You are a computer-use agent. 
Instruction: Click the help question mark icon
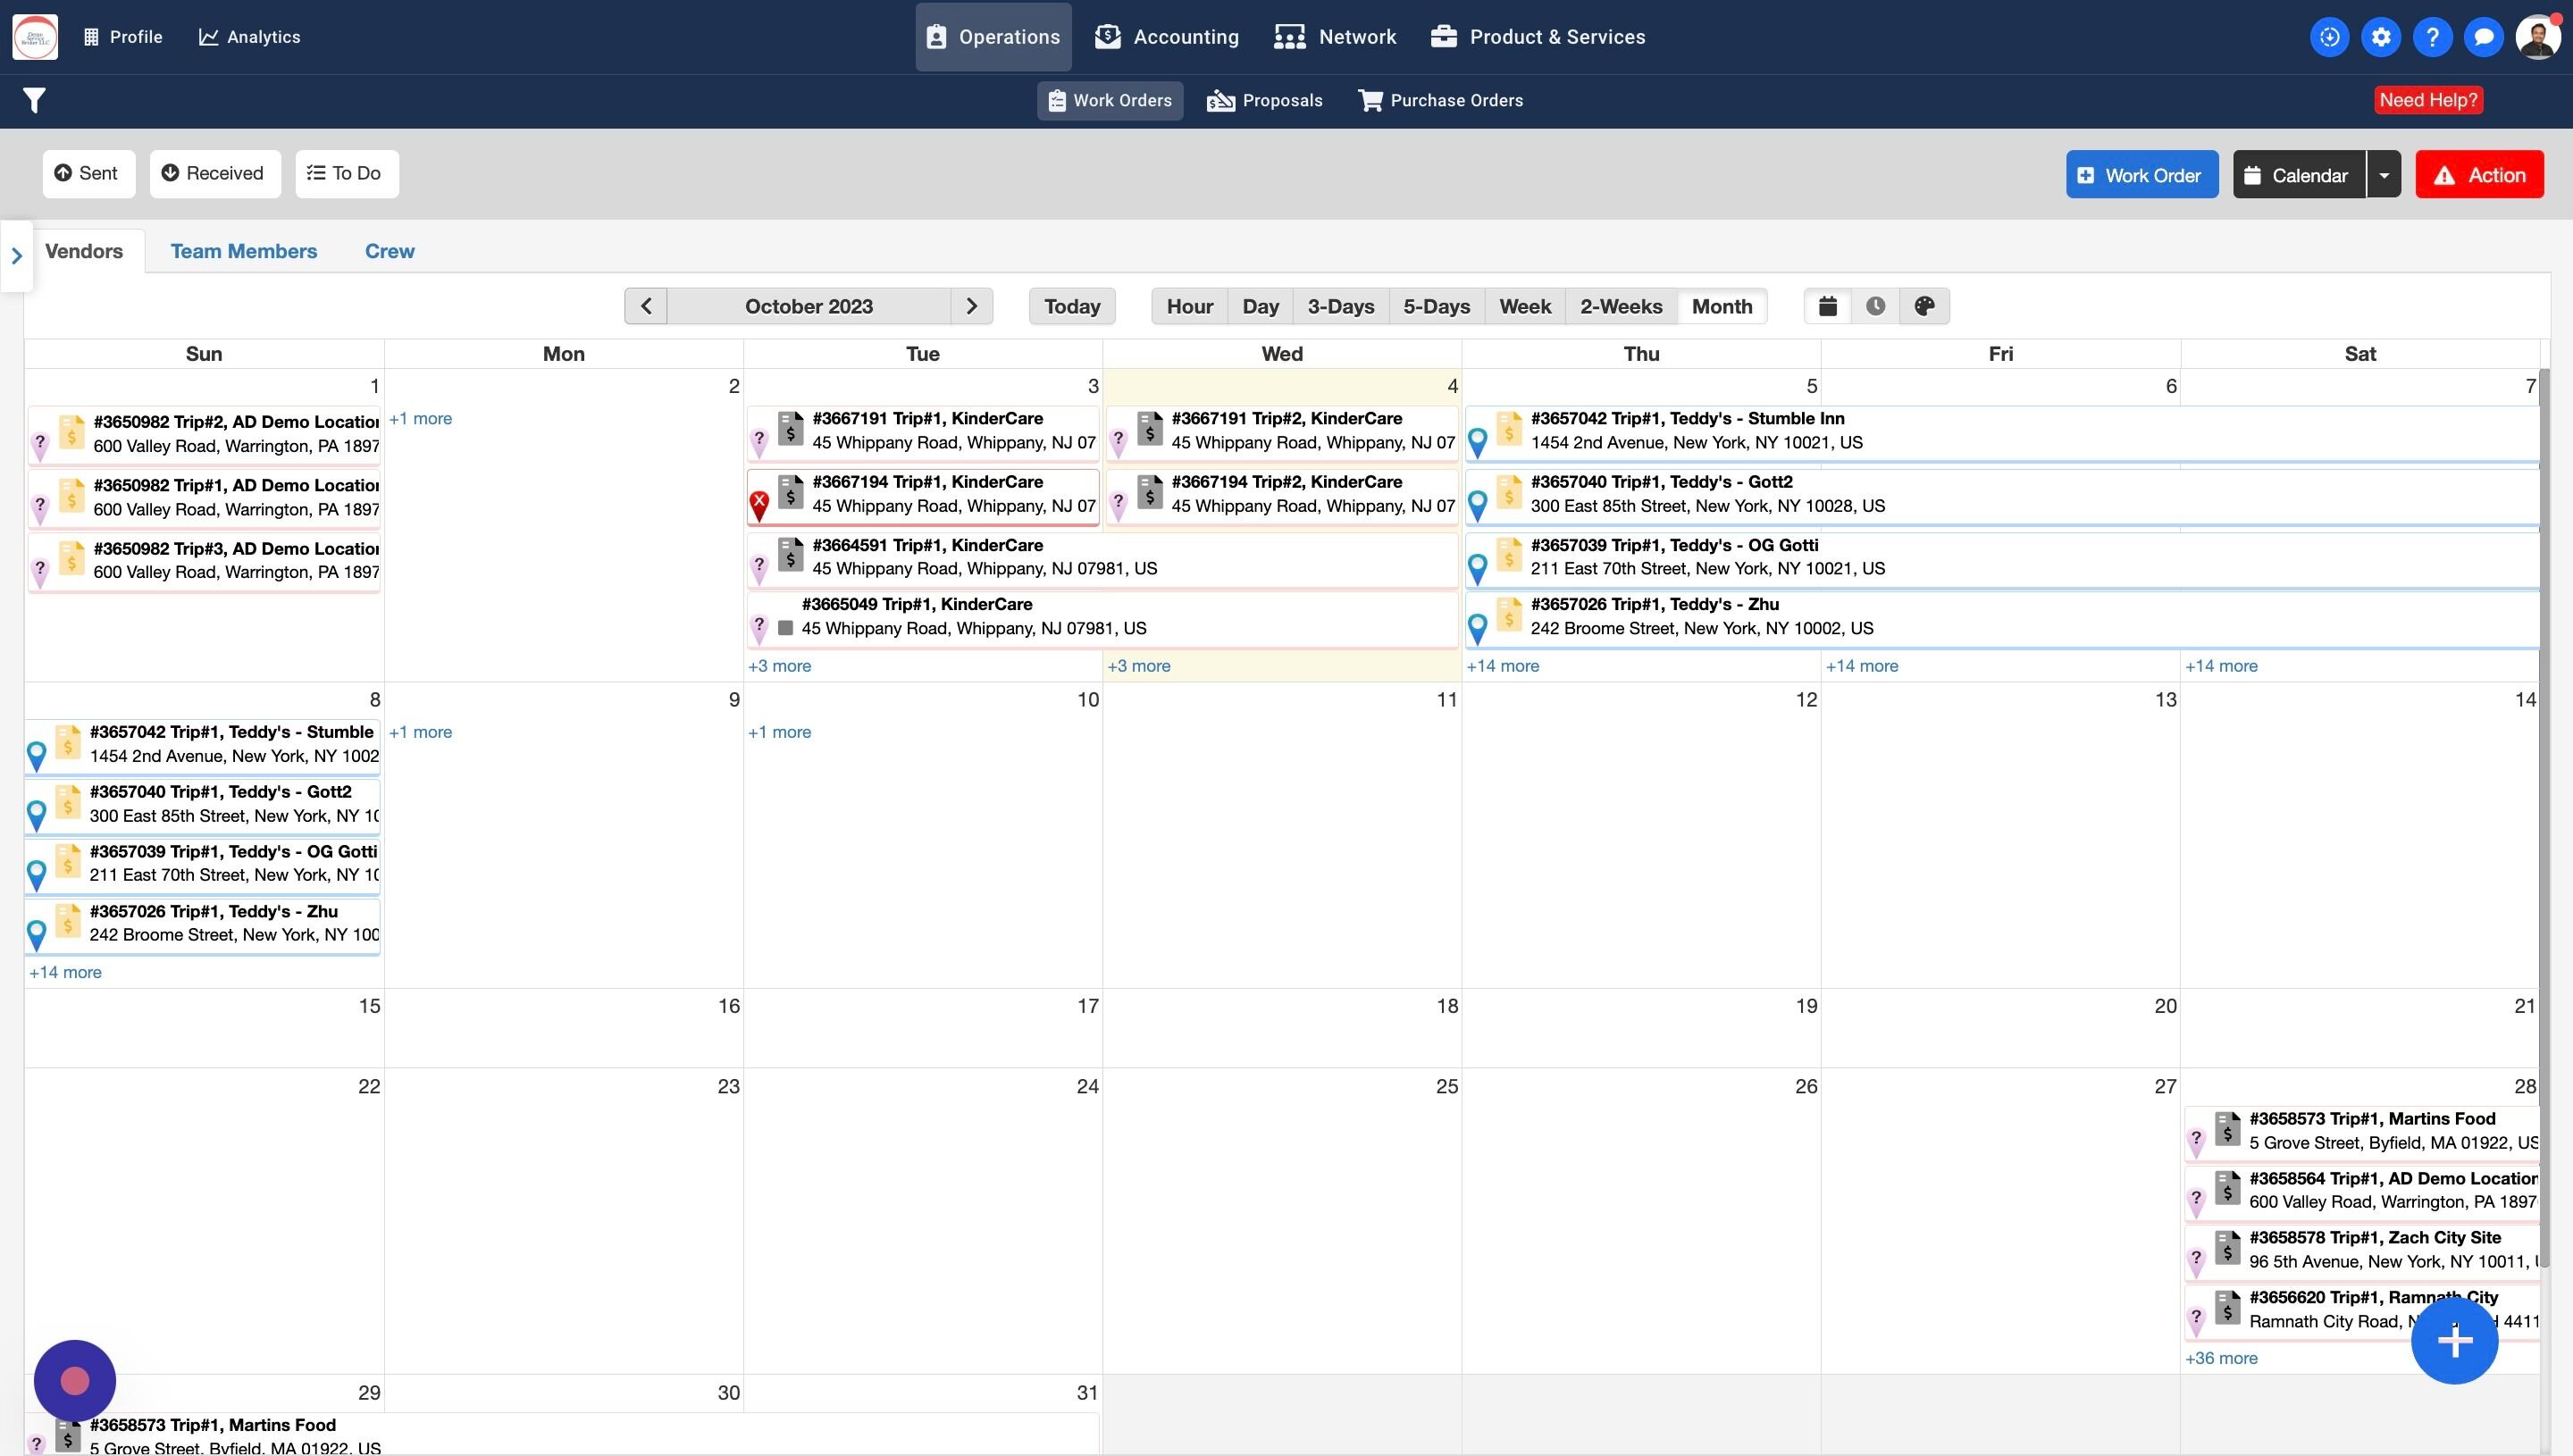click(x=2431, y=37)
